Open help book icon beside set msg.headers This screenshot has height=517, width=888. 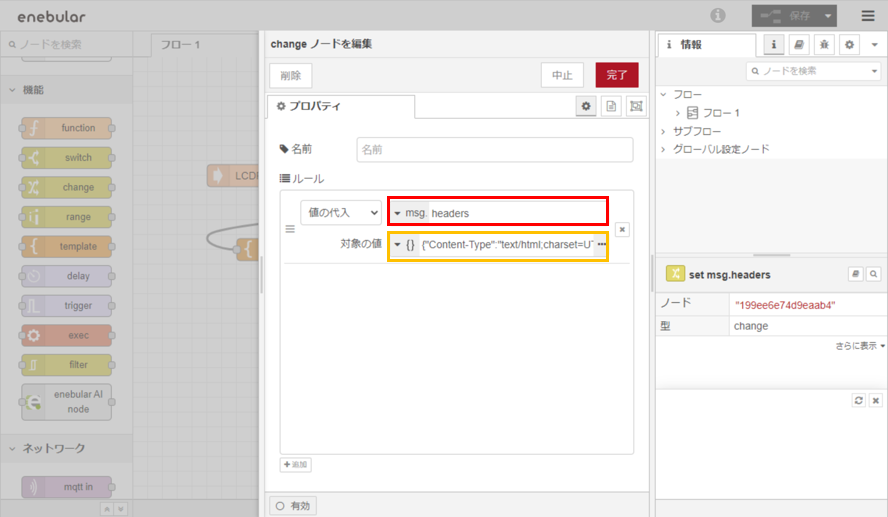click(855, 274)
